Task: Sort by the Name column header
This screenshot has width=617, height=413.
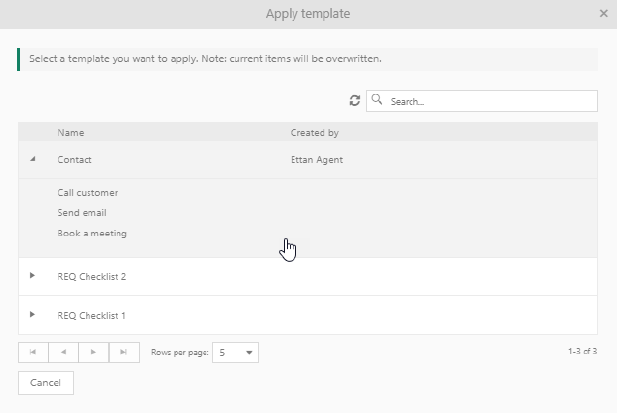Action: point(71,132)
